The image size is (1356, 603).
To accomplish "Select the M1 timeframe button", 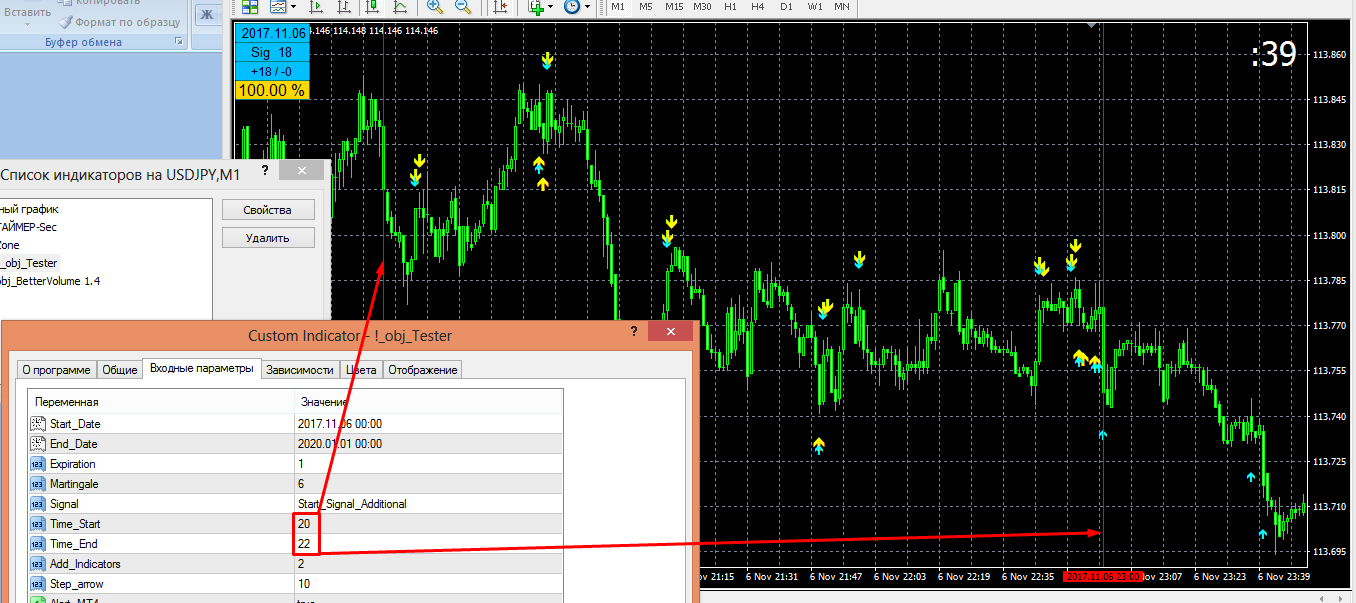I will [618, 6].
